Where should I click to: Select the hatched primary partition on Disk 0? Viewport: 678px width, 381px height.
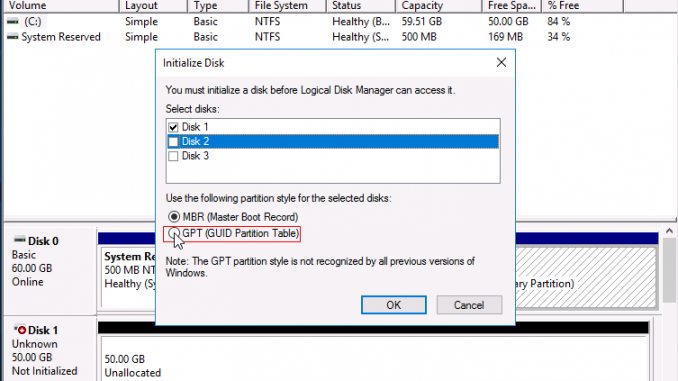[x=586, y=277]
